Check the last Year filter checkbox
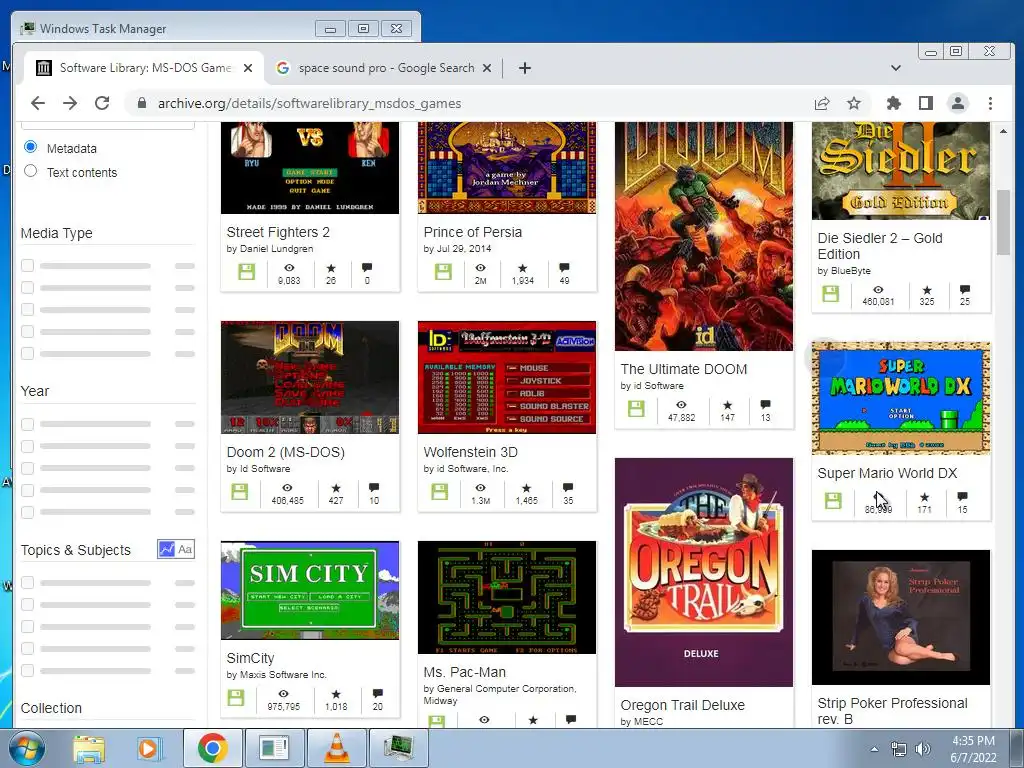This screenshot has height=768, width=1024. coord(27,512)
